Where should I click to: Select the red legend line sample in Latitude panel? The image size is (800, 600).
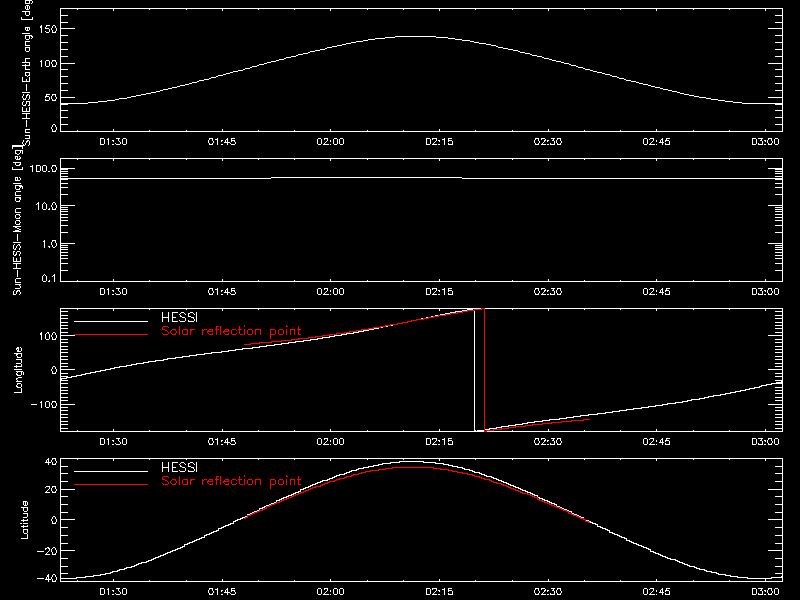coord(111,485)
